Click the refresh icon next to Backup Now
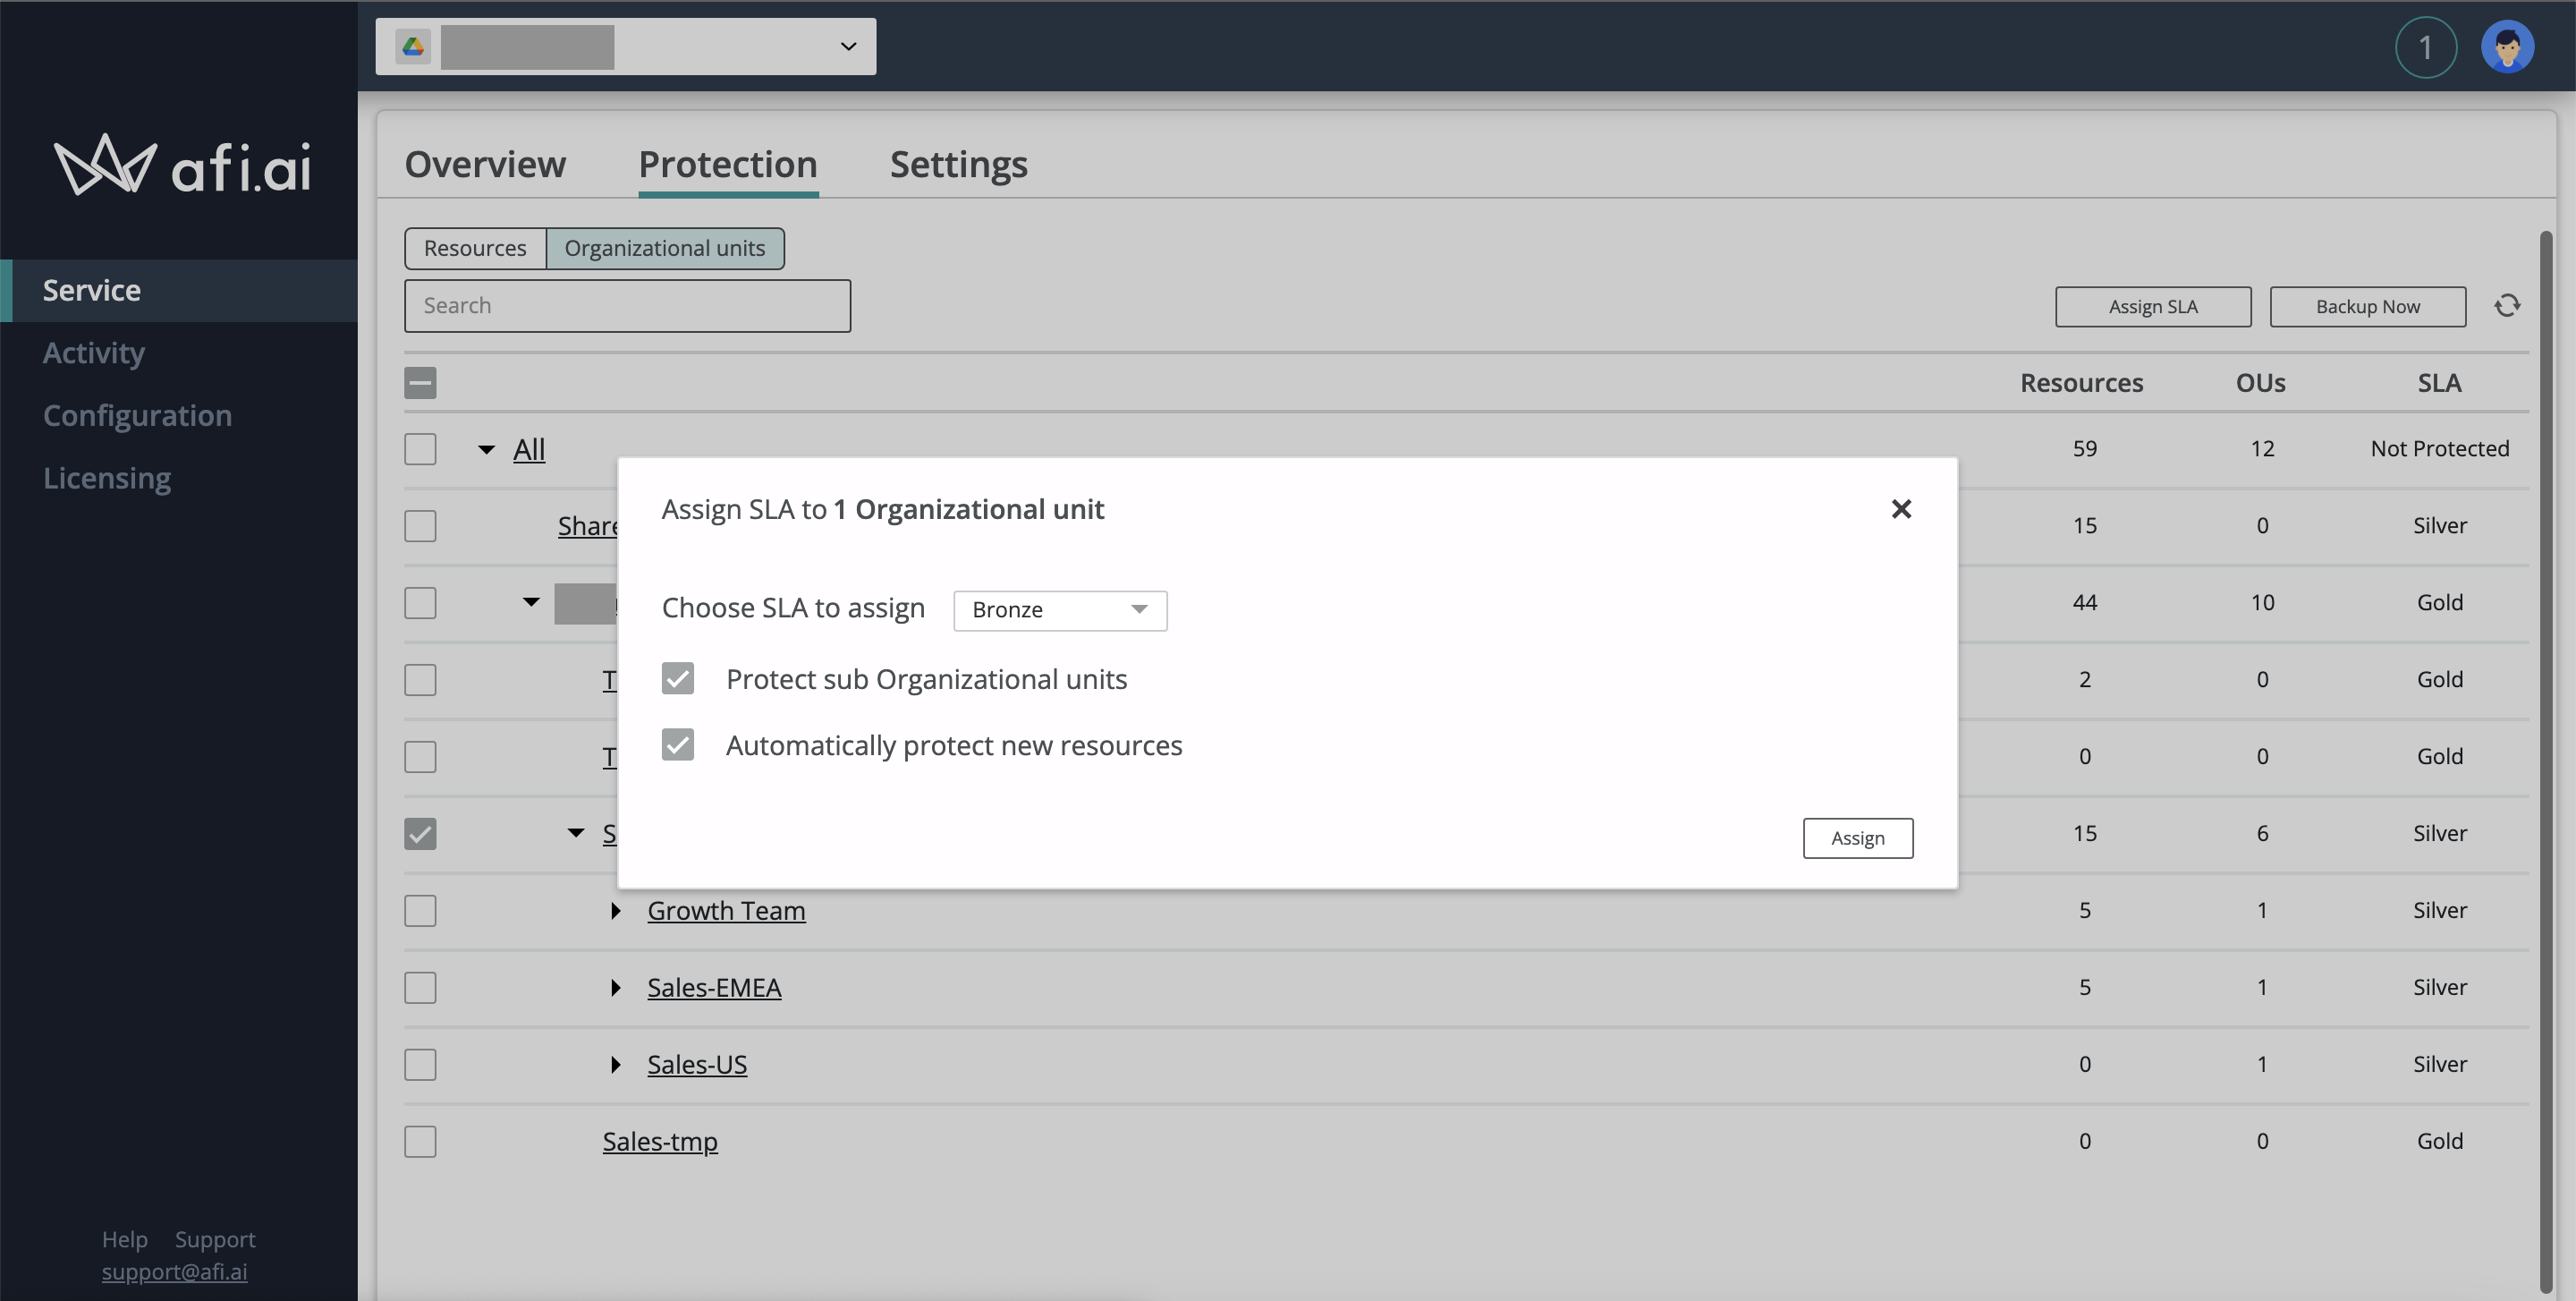Image resolution: width=2576 pixels, height=1301 pixels. pyautogui.click(x=2507, y=306)
